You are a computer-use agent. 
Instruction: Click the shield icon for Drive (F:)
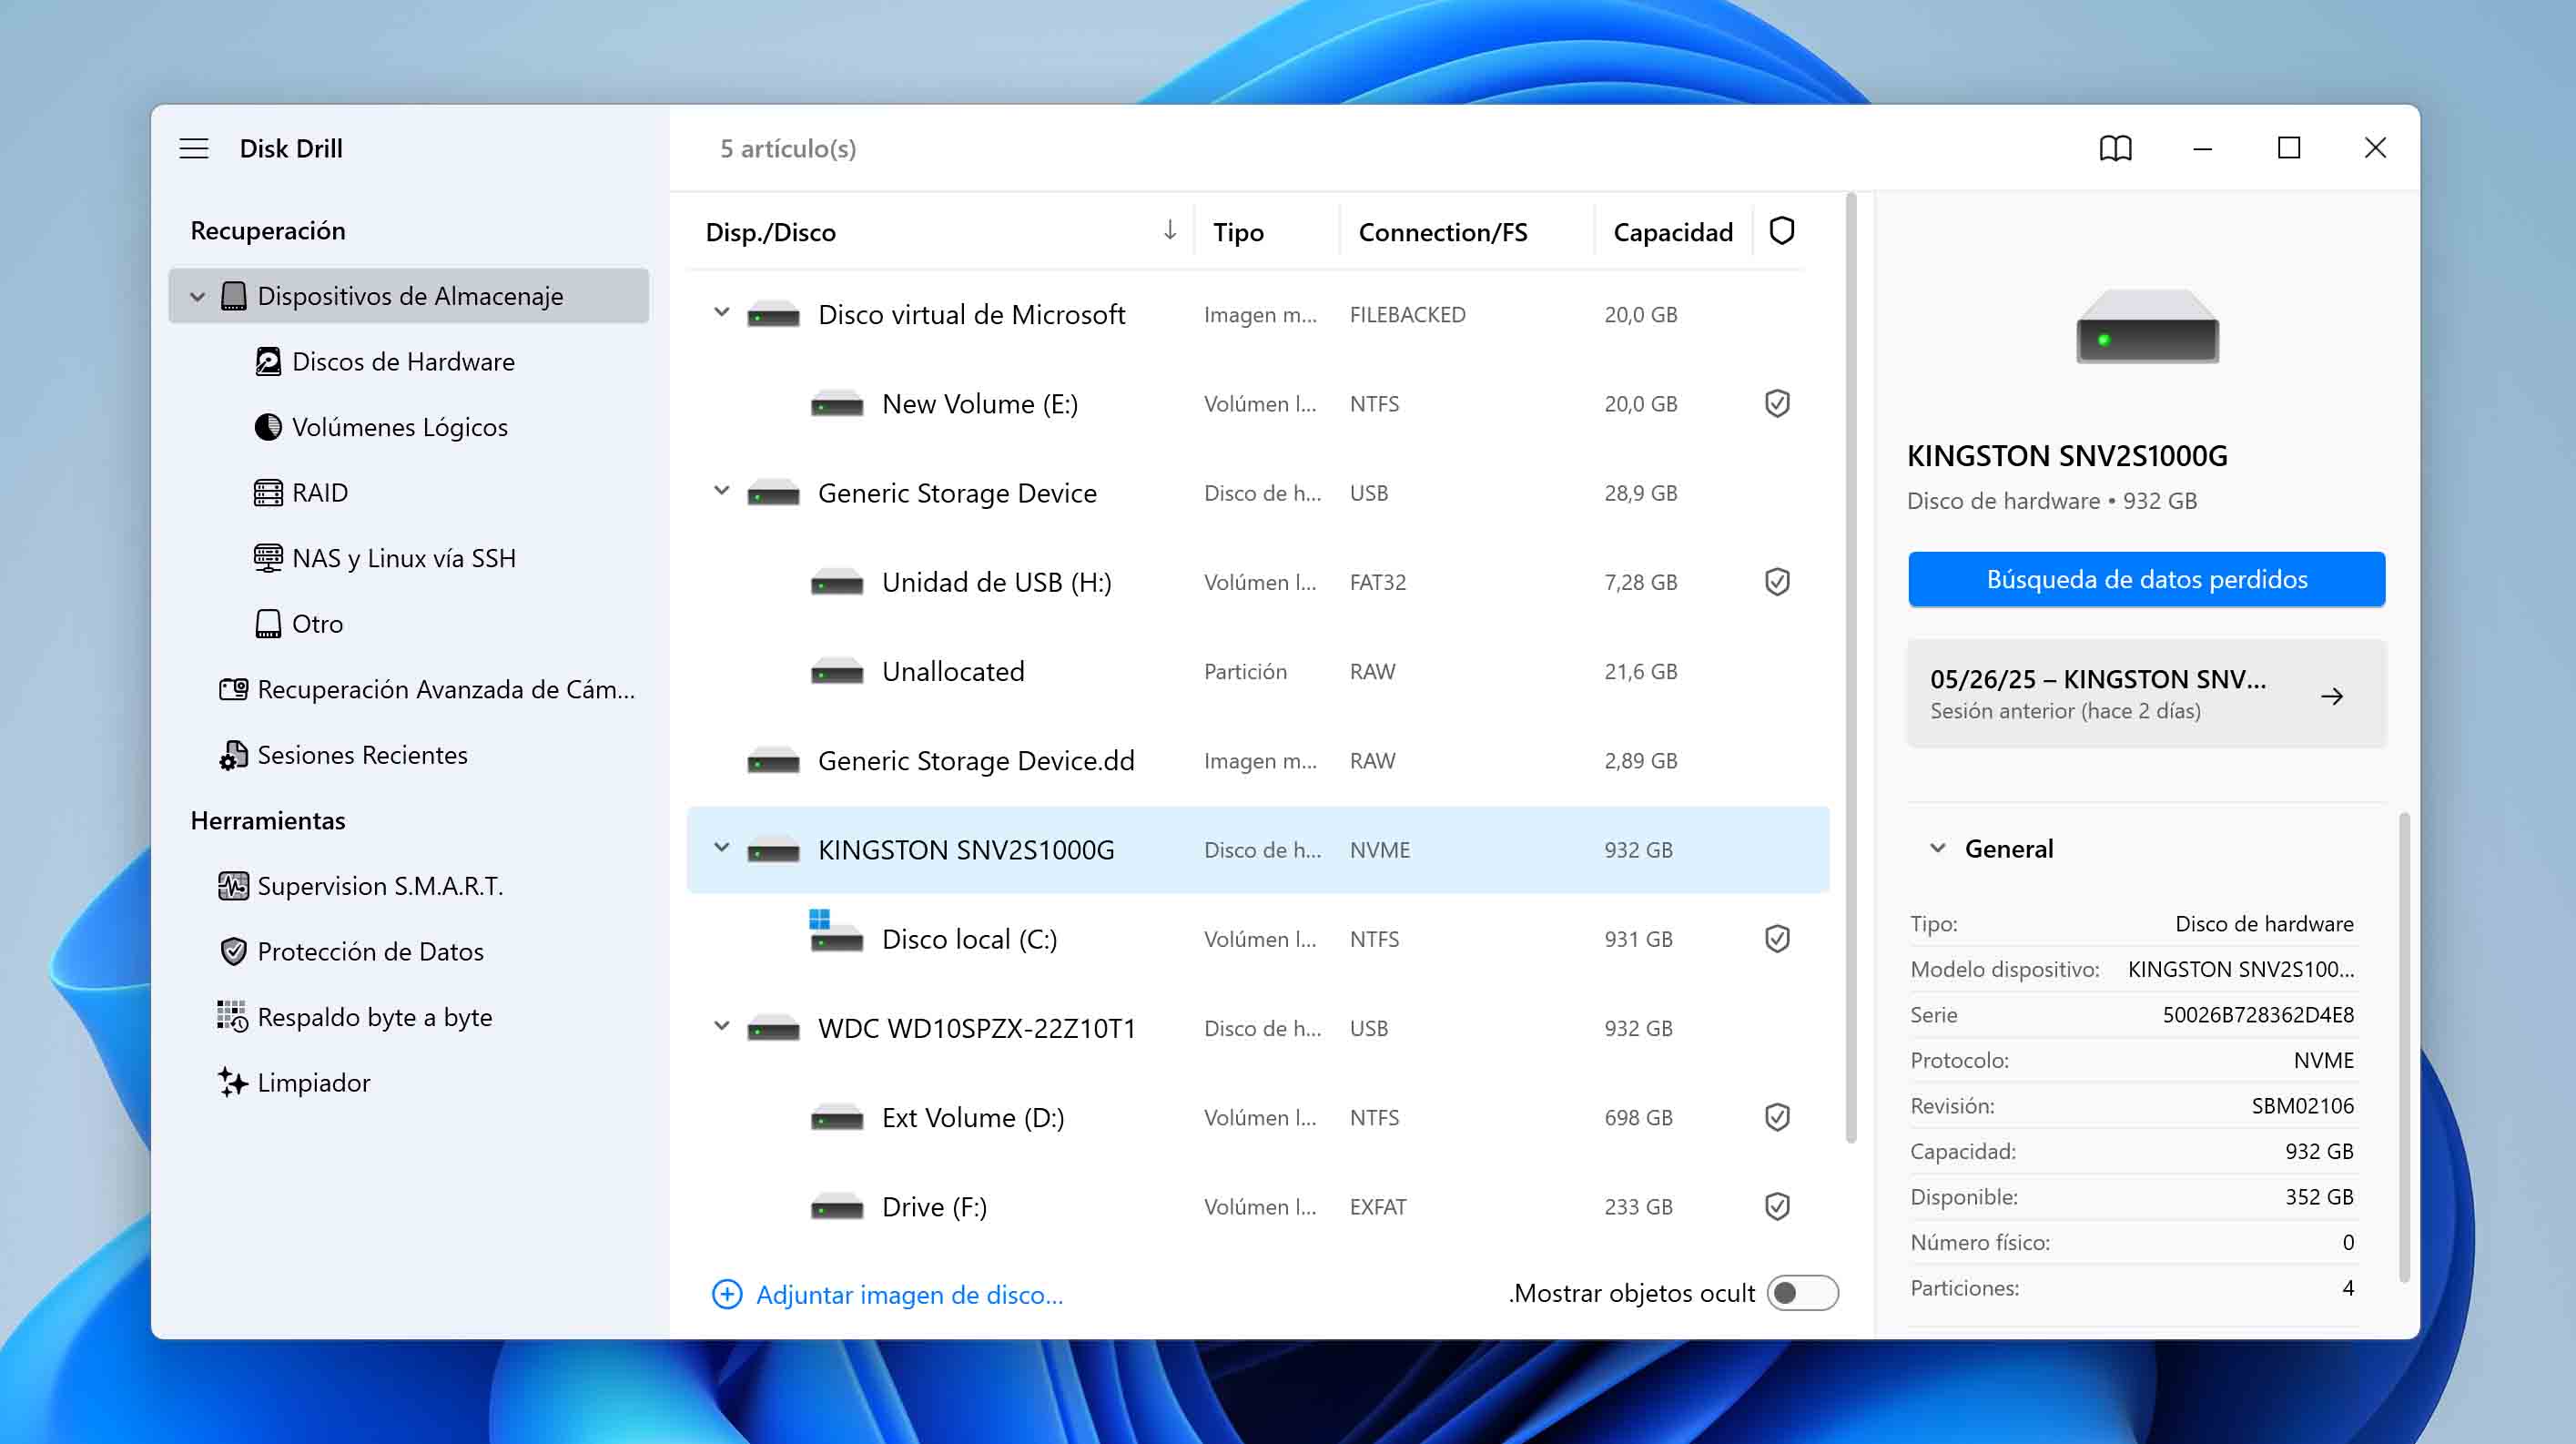point(1777,1206)
